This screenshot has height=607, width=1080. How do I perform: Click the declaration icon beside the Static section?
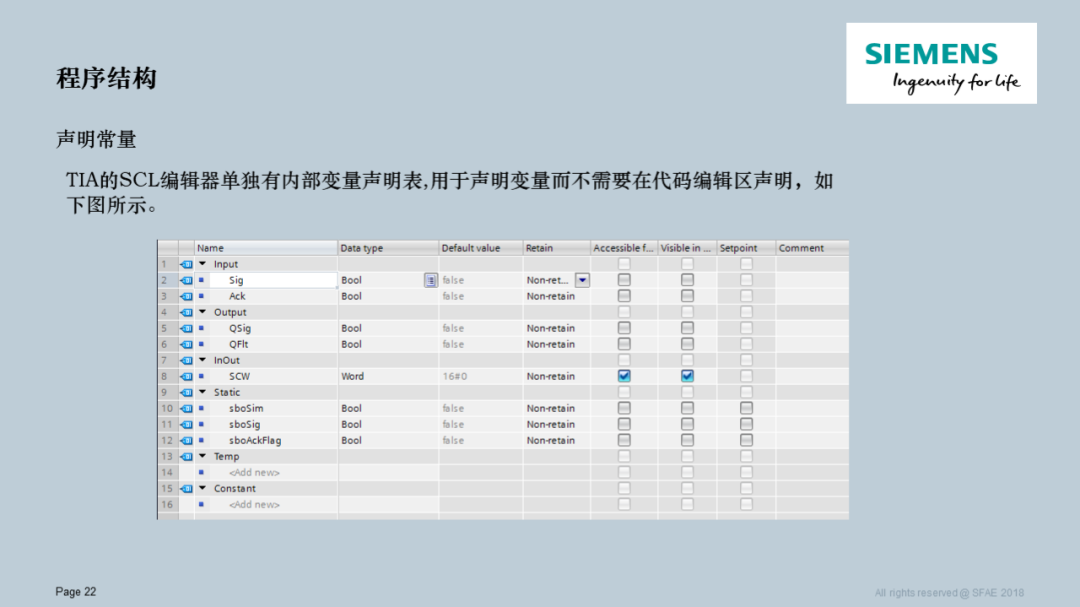click(x=186, y=392)
